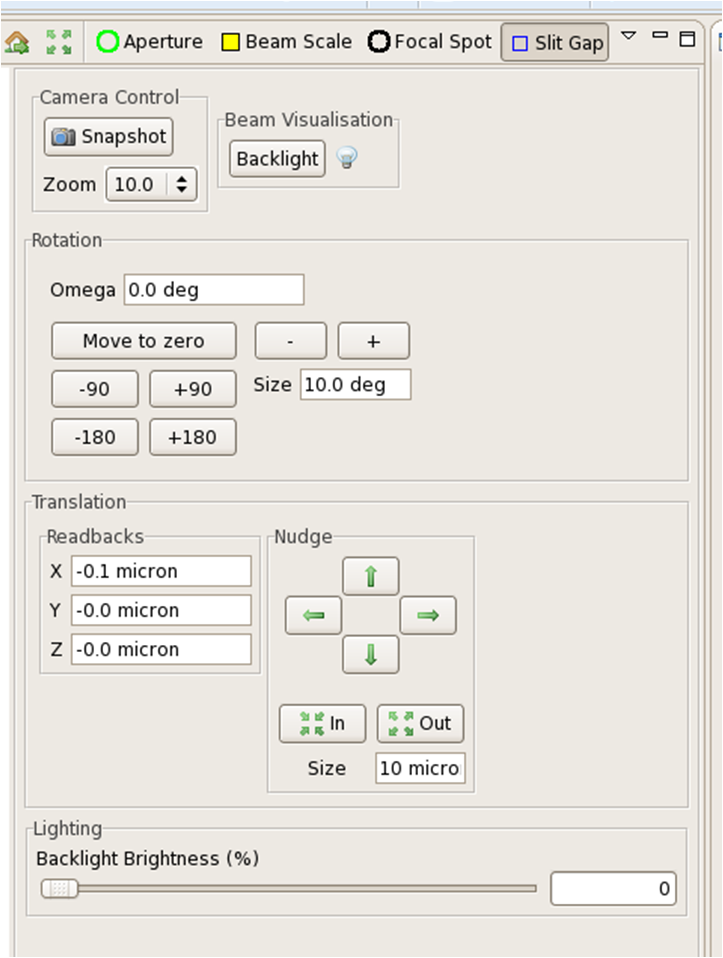Toggle the Focal Spot overlay
Viewport: 723px width, 958px height.
[x=430, y=42]
